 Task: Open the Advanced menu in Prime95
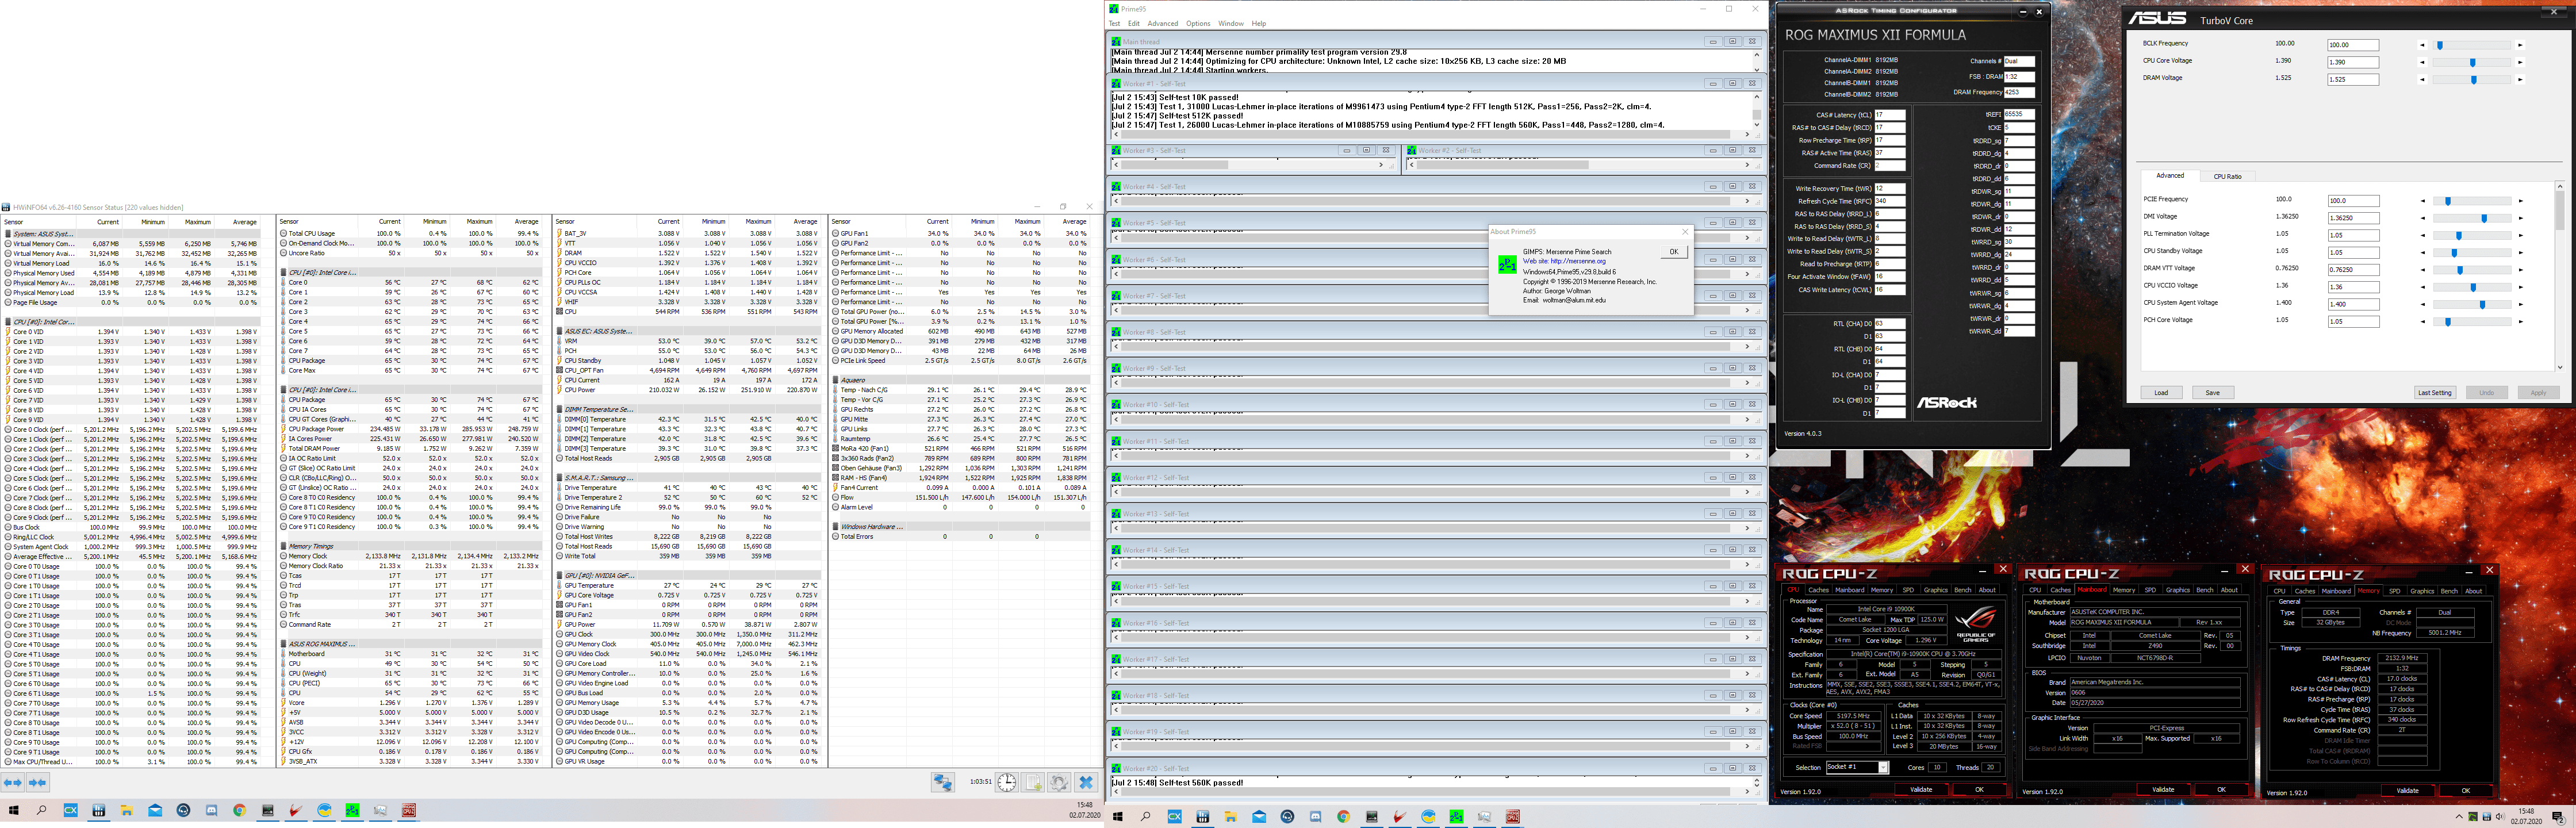coord(1162,23)
